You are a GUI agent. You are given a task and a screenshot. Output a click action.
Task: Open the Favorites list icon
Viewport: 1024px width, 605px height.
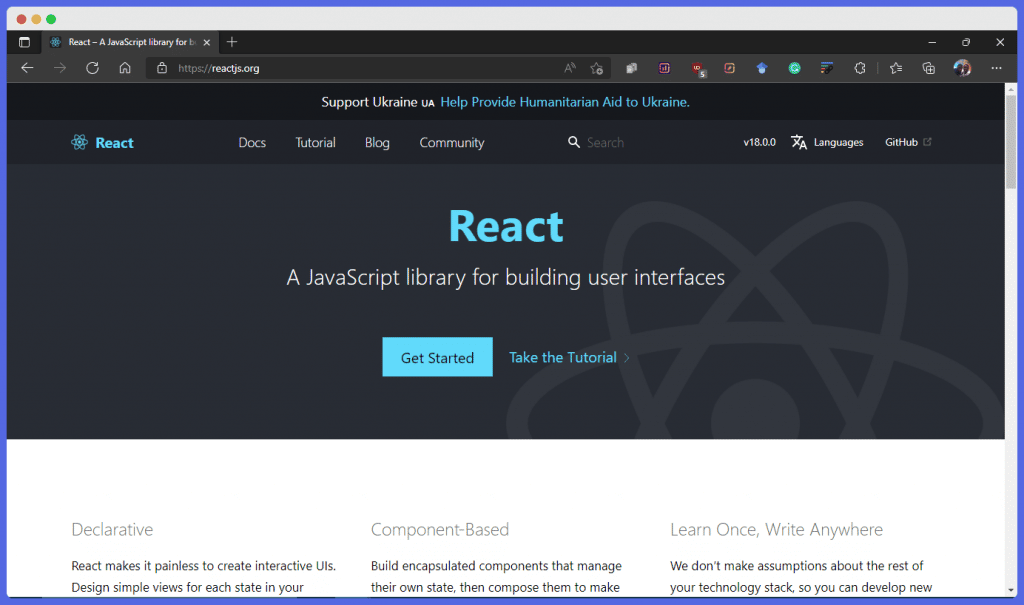coord(896,68)
